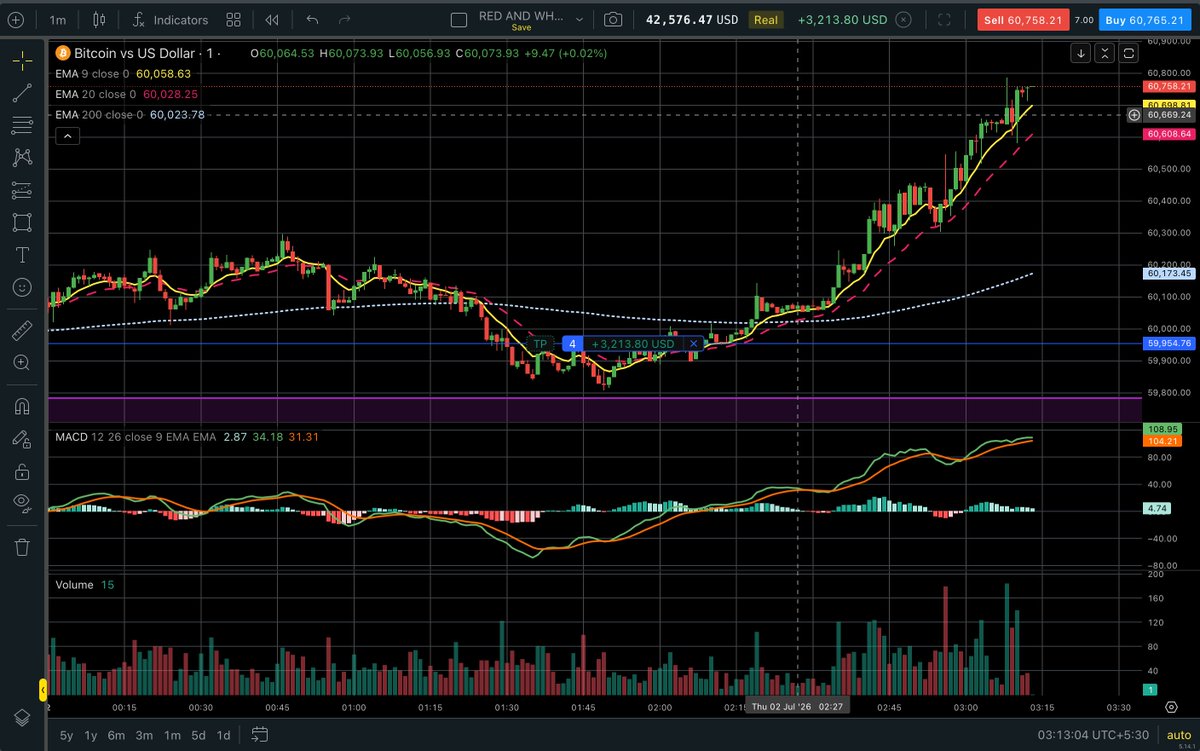
Task: Close the position with circled X icon
Action: click(904, 20)
